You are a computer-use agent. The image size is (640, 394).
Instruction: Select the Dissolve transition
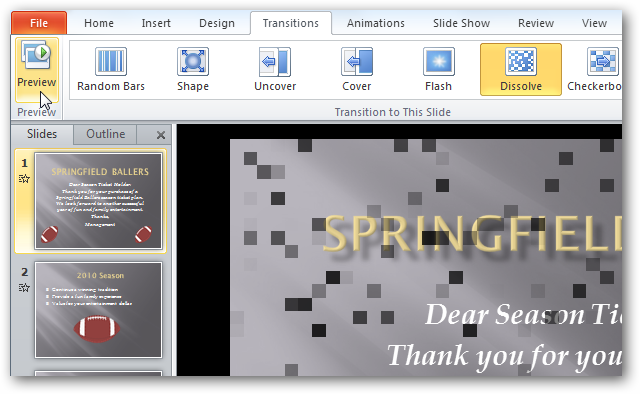coord(521,69)
